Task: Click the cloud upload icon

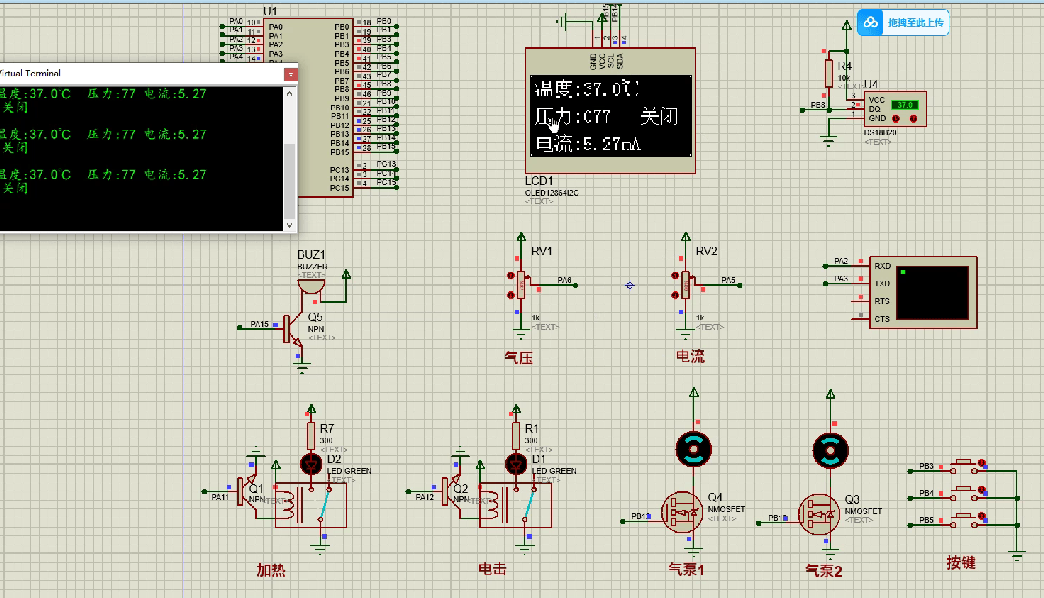Action: (x=871, y=22)
